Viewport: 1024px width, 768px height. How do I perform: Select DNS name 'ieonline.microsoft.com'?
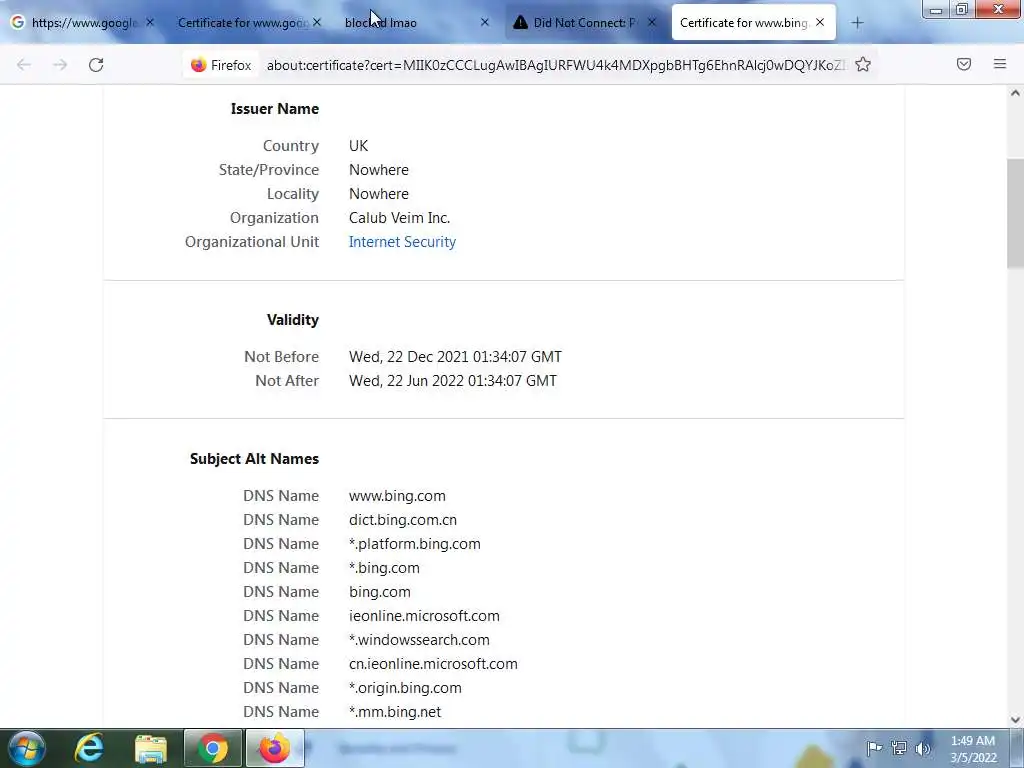click(424, 616)
